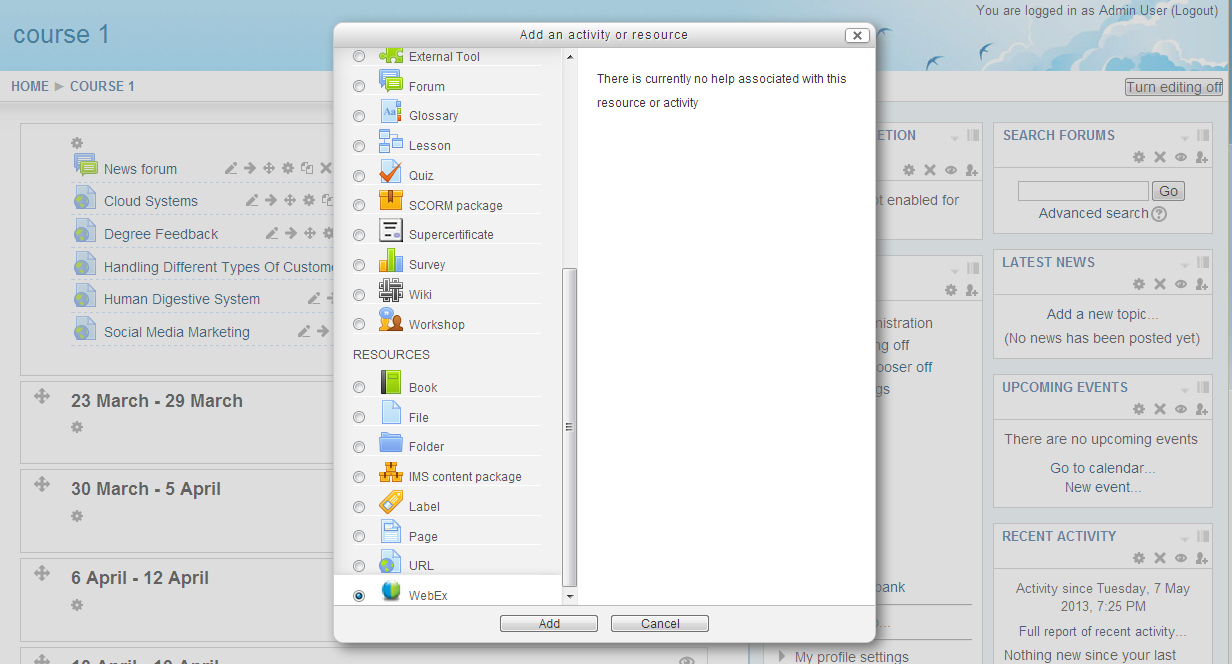Click the Label tag icon
1232x664 pixels.
[391, 502]
